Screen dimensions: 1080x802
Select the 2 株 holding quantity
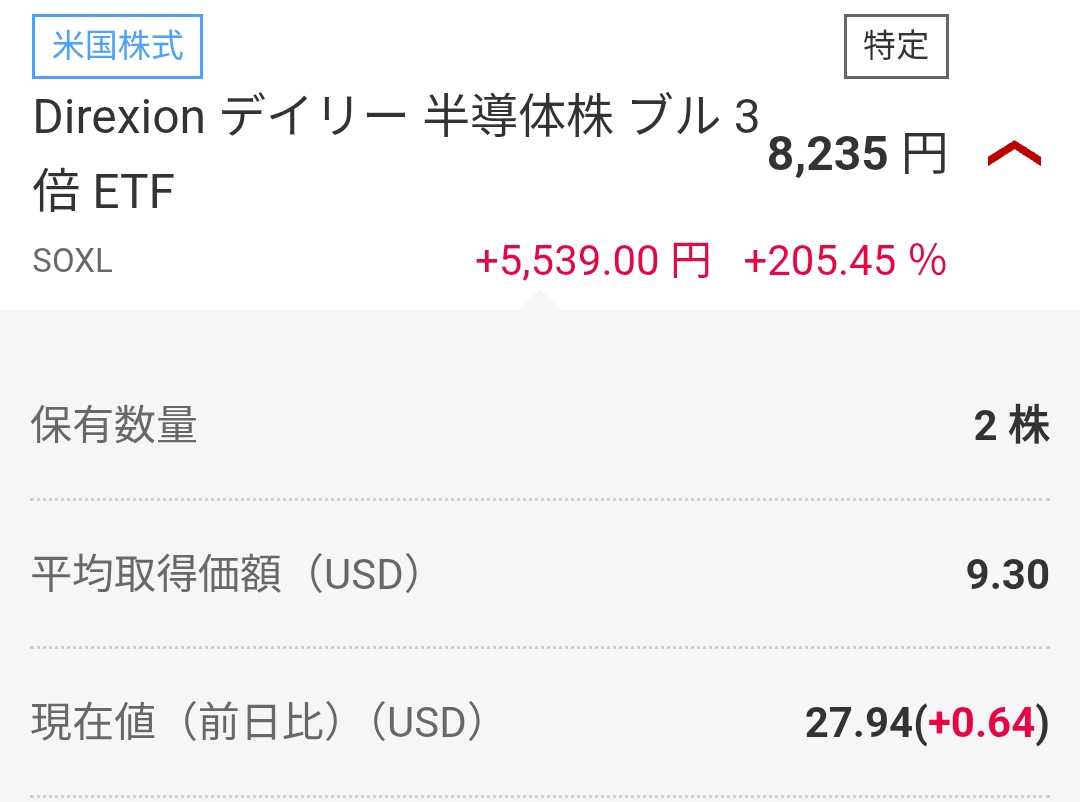[x=1011, y=426]
